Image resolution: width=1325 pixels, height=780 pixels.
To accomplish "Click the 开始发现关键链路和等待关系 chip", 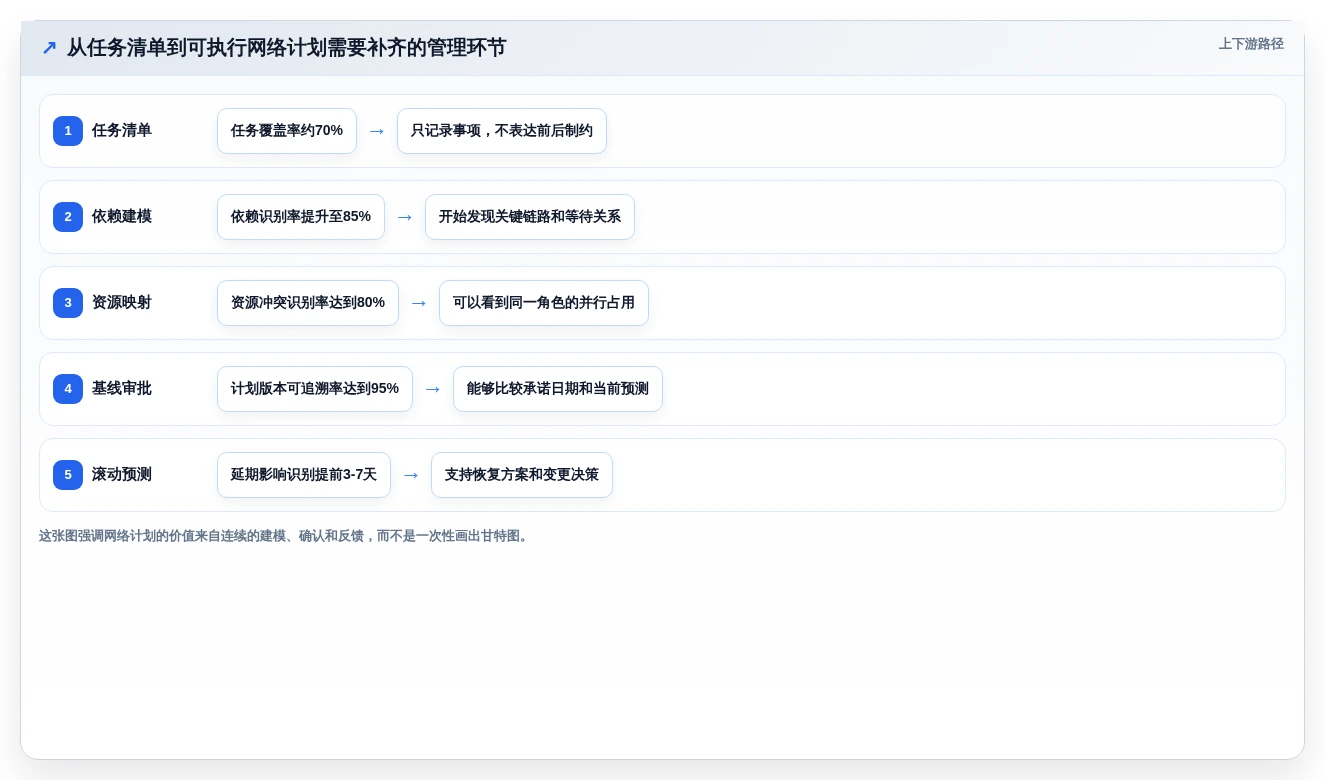I will pos(530,217).
